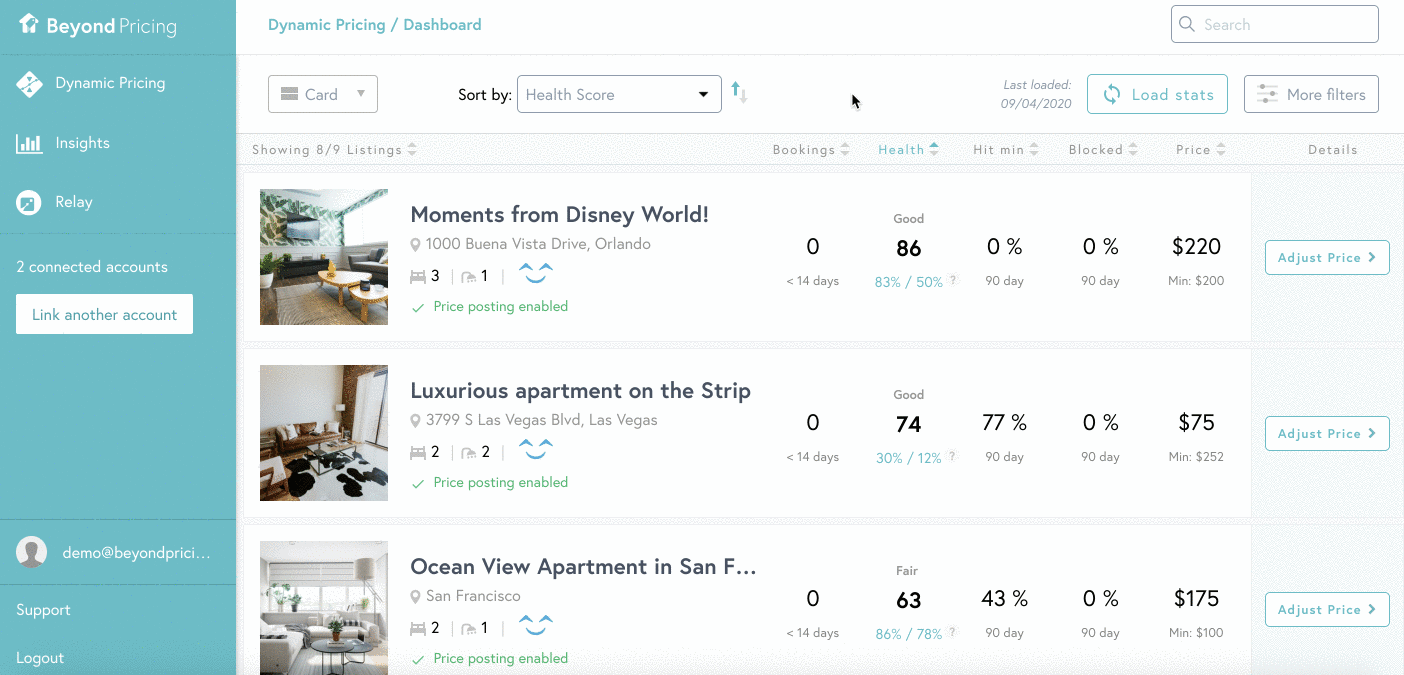Click location pin next to San Francisco
Screen dimensions: 1404x675
click(x=416, y=597)
